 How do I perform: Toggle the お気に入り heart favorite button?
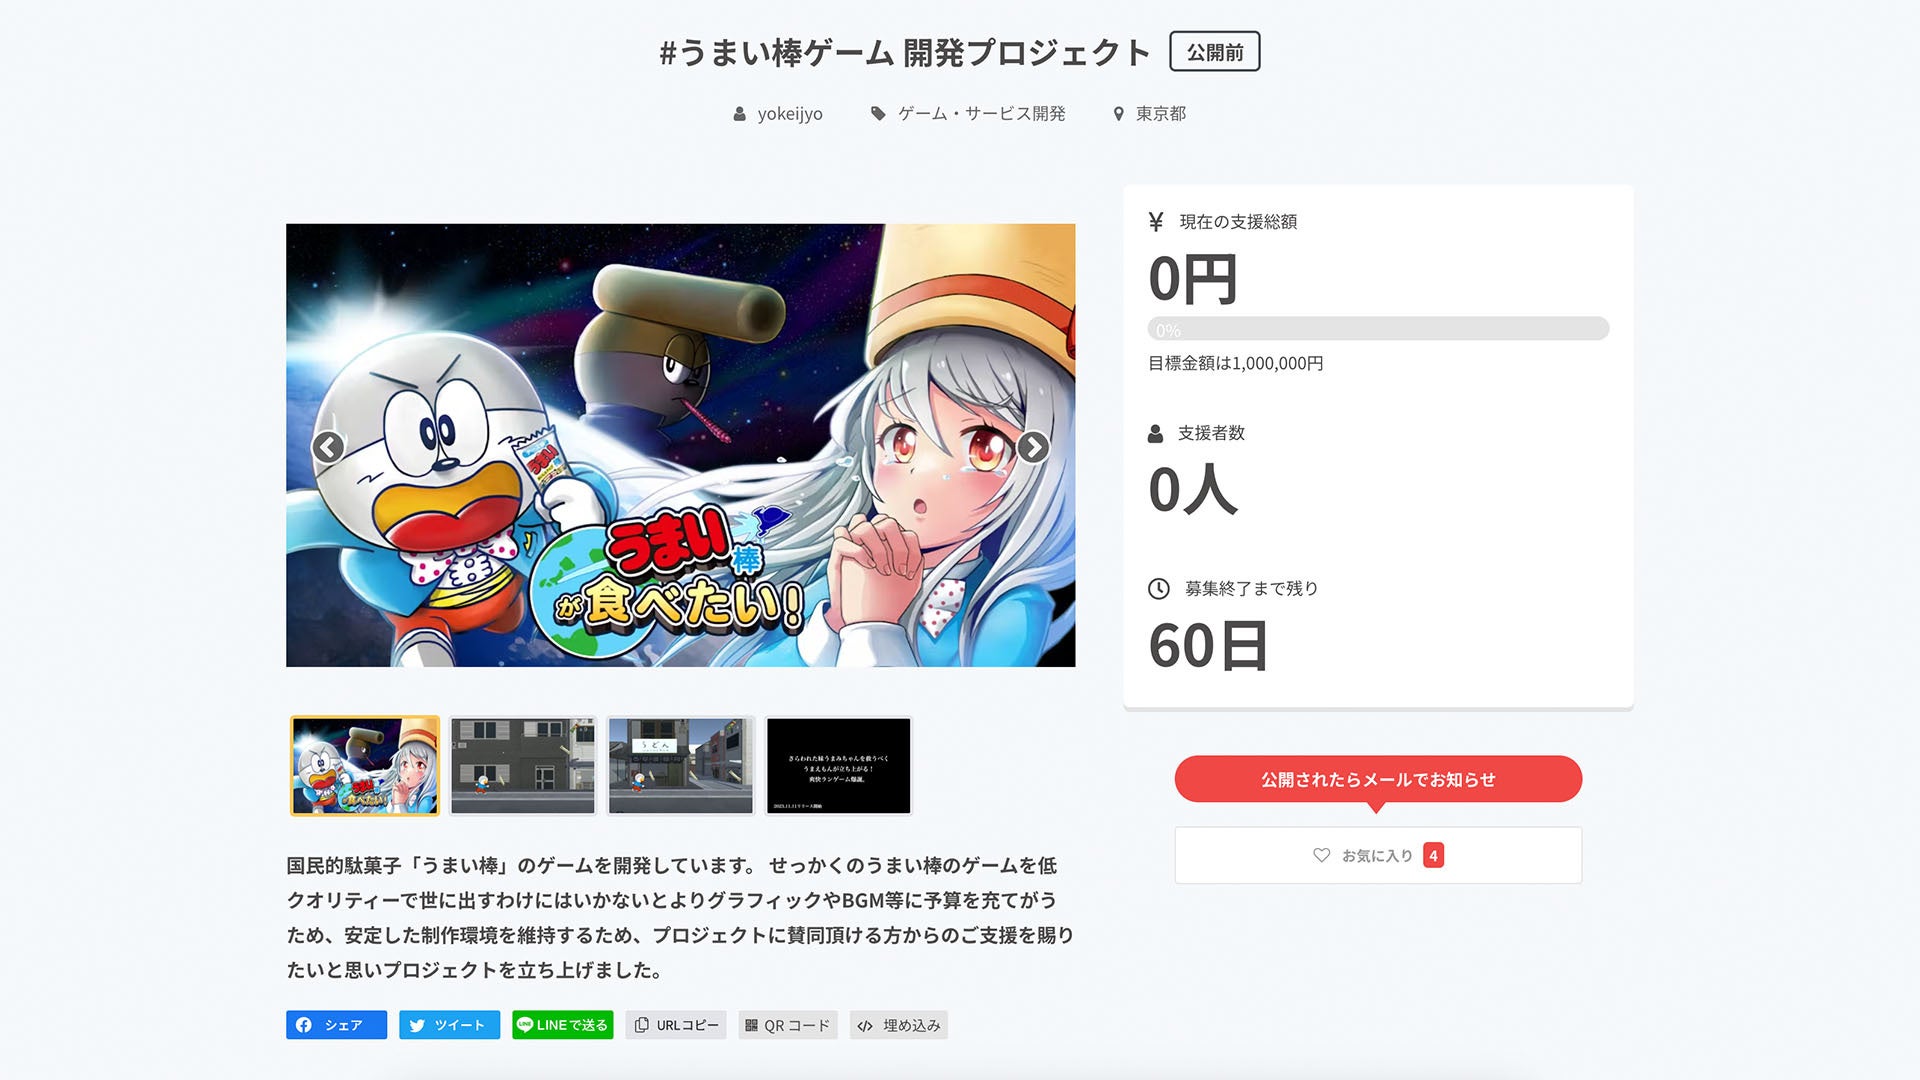tap(1378, 855)
